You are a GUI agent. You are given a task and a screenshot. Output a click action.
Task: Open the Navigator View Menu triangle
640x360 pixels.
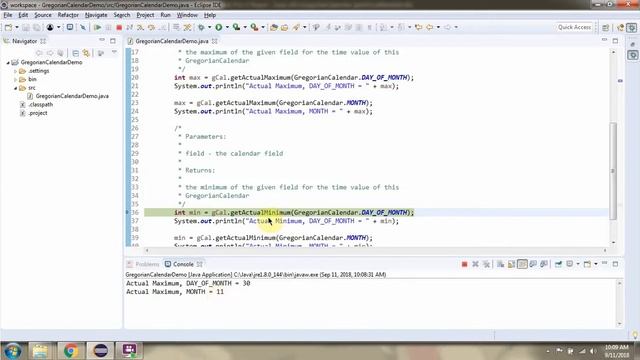[x=114, y=53]
